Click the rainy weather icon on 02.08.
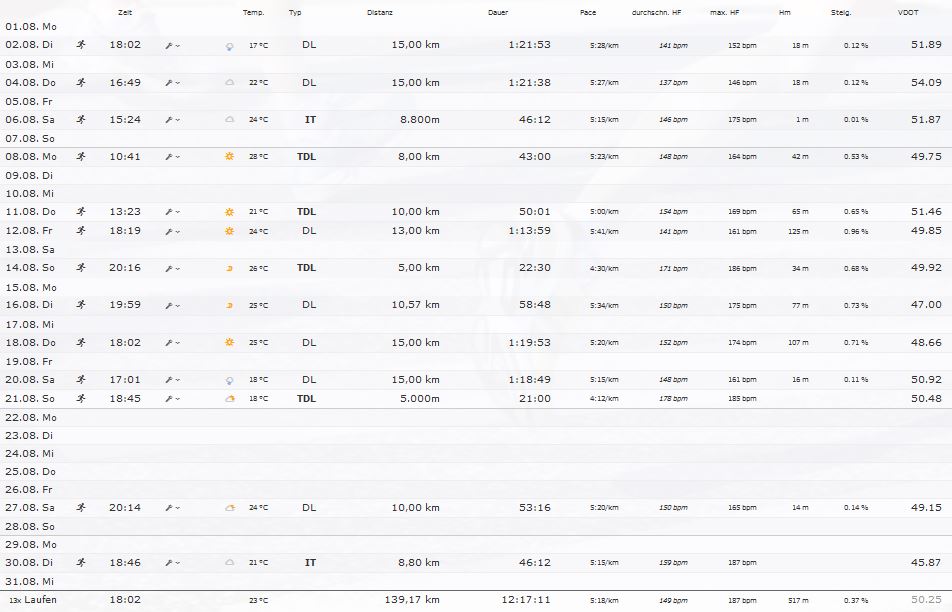952x612 pixels. (229, 46)
